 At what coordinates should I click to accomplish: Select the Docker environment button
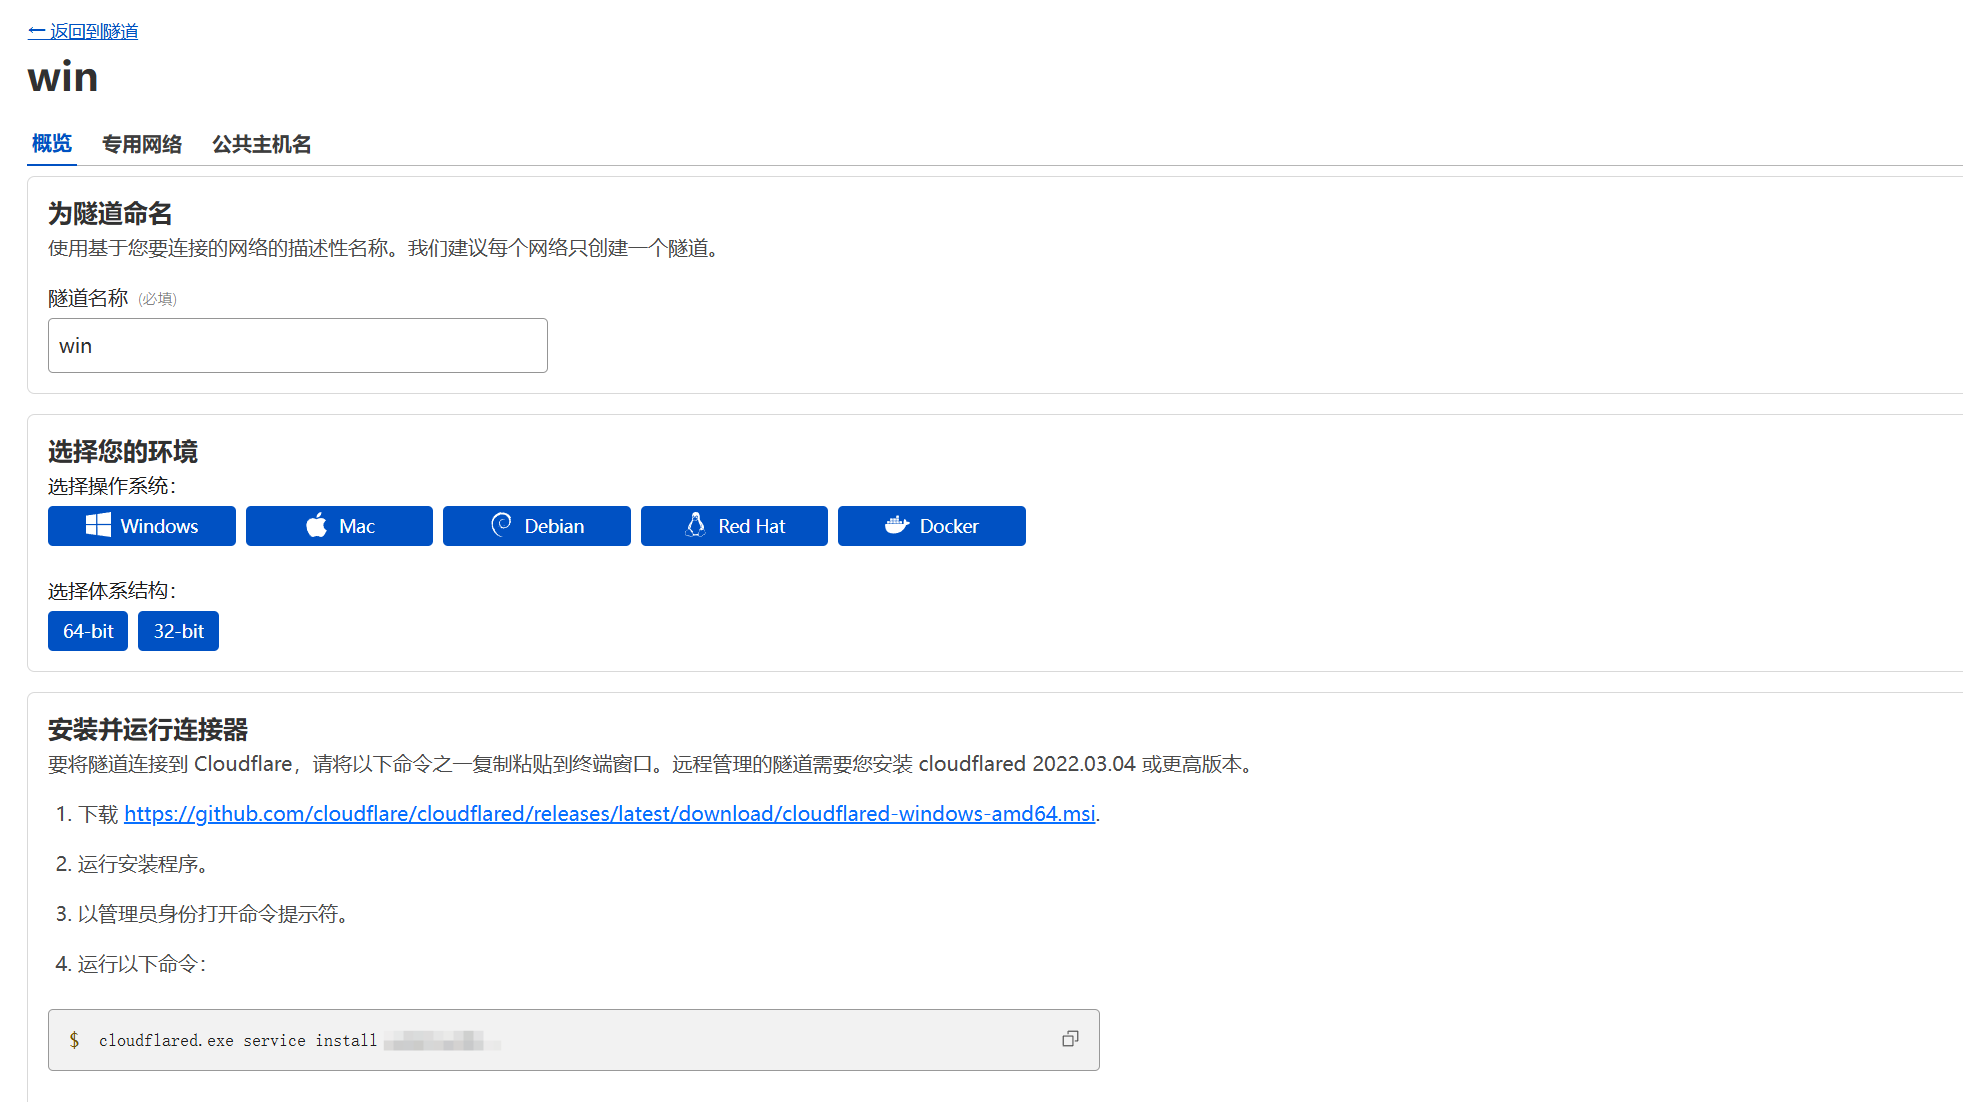point(932,526)
